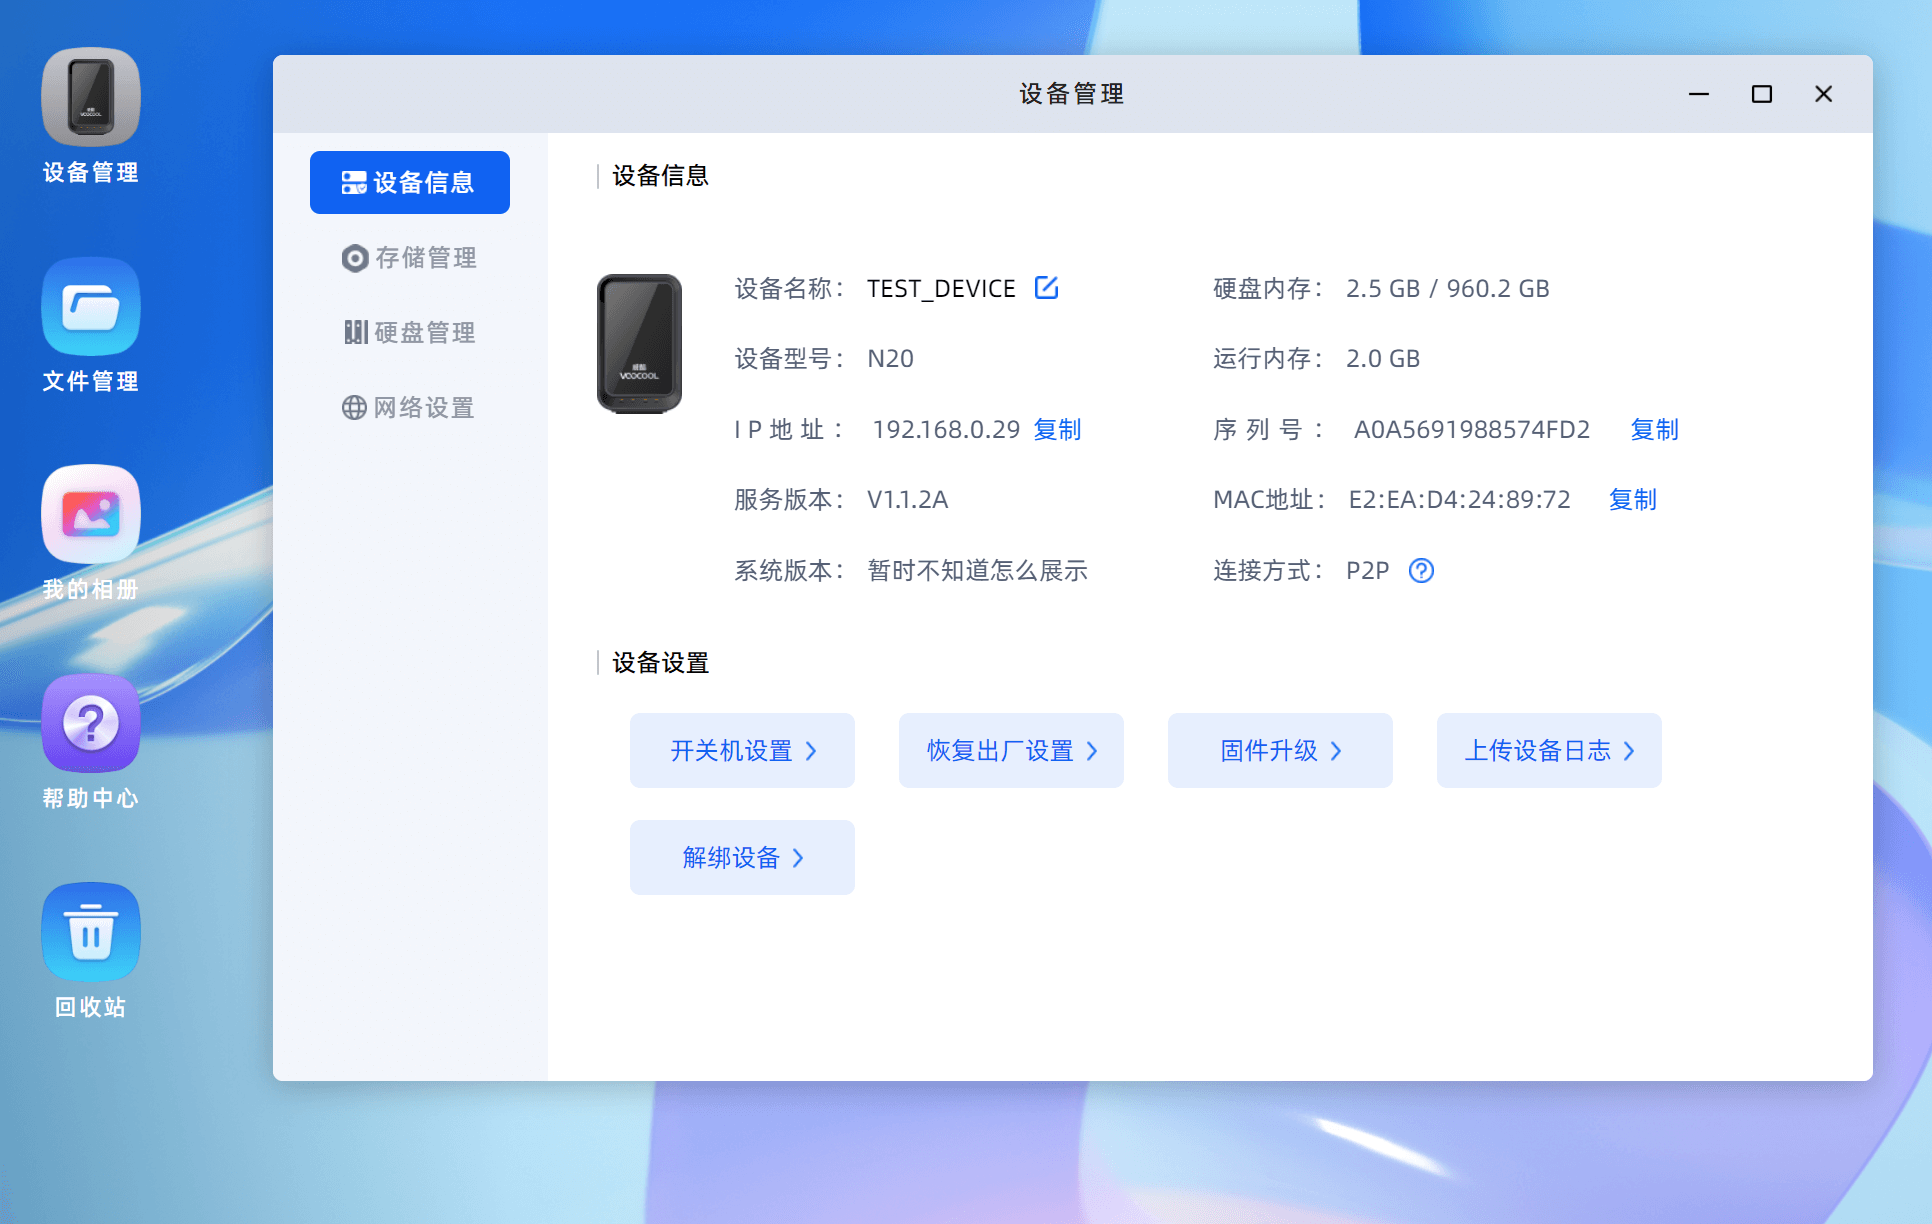Copy the MAC address
The height and width of the screenshot is (1224, 1932).
[x=1632, y=500]
